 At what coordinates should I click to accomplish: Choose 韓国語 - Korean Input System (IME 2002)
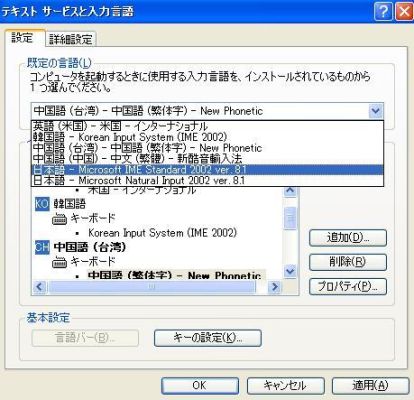[207, 137]
